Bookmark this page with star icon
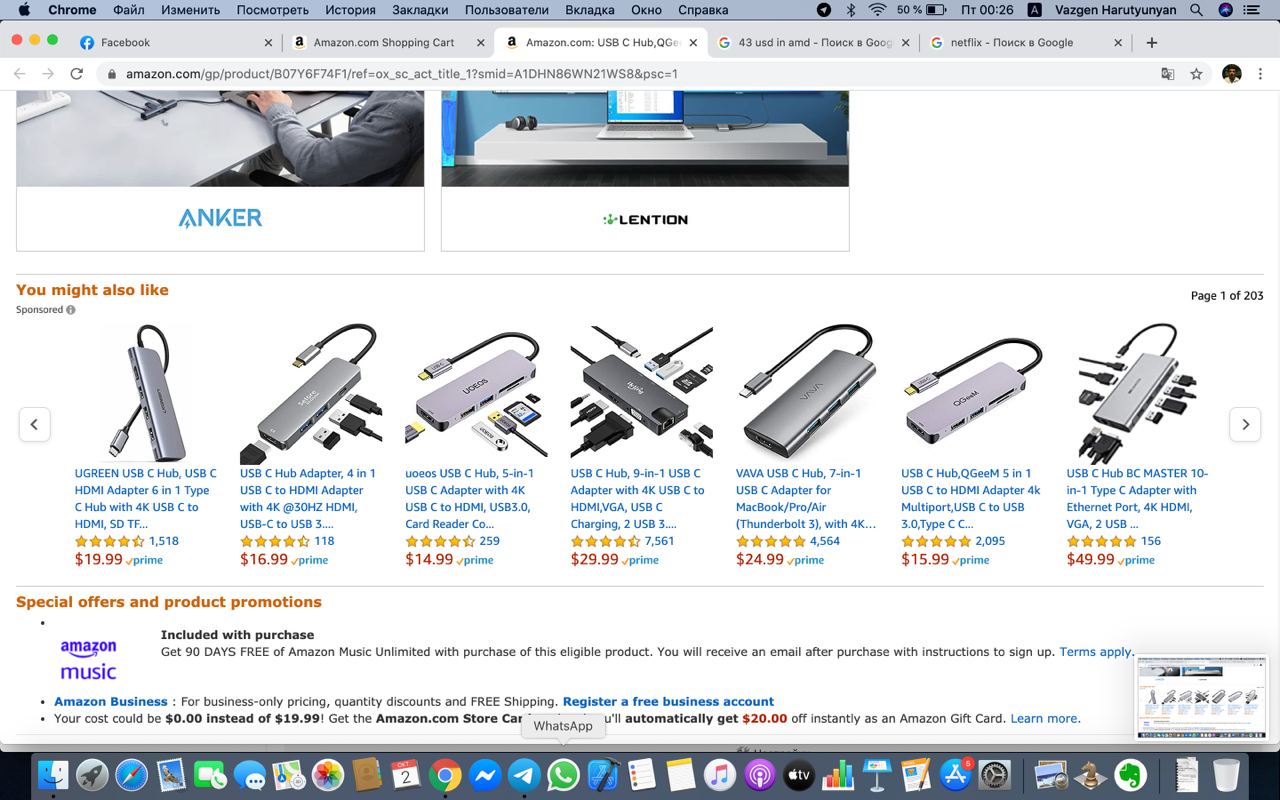This screenshot has height=800, width=1280. (1196, 74)
